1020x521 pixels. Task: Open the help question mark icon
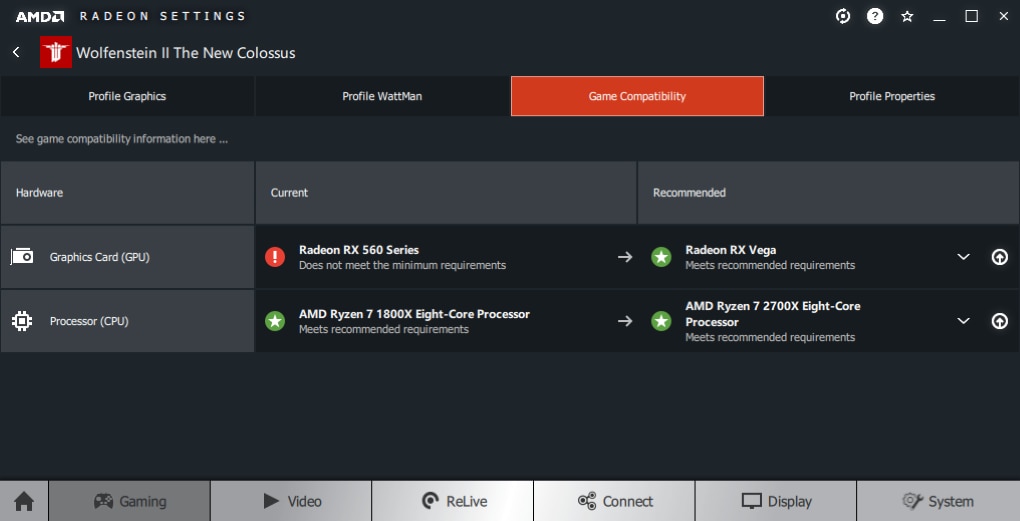click(875, 16)
